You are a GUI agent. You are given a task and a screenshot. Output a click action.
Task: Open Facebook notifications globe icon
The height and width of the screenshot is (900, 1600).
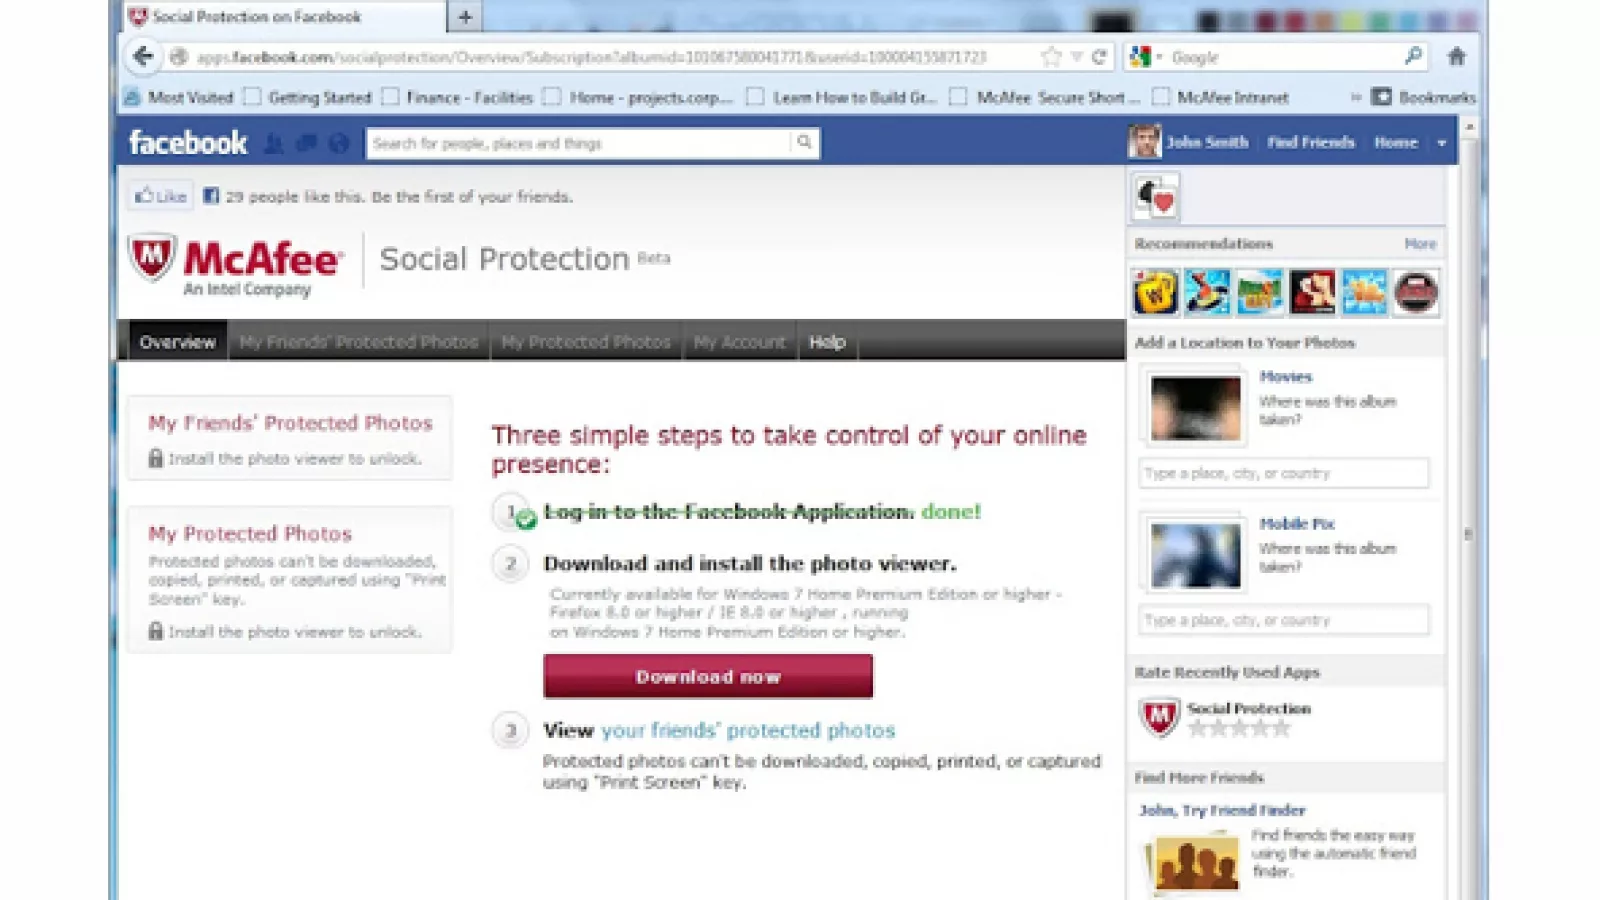[339, 144]
